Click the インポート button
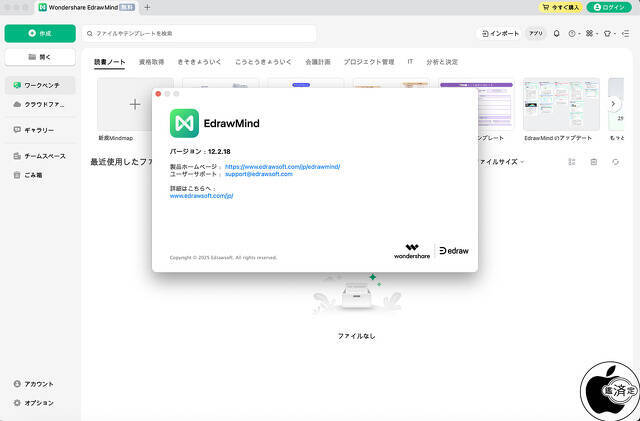This screenshot has height=421, width=640. coord(499,33)
